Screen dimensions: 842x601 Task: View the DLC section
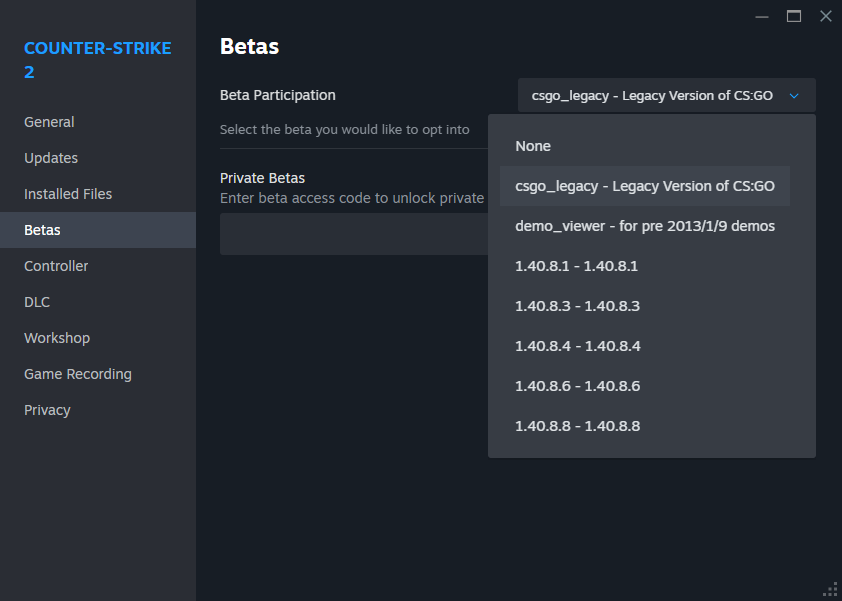tap(36, 301)
